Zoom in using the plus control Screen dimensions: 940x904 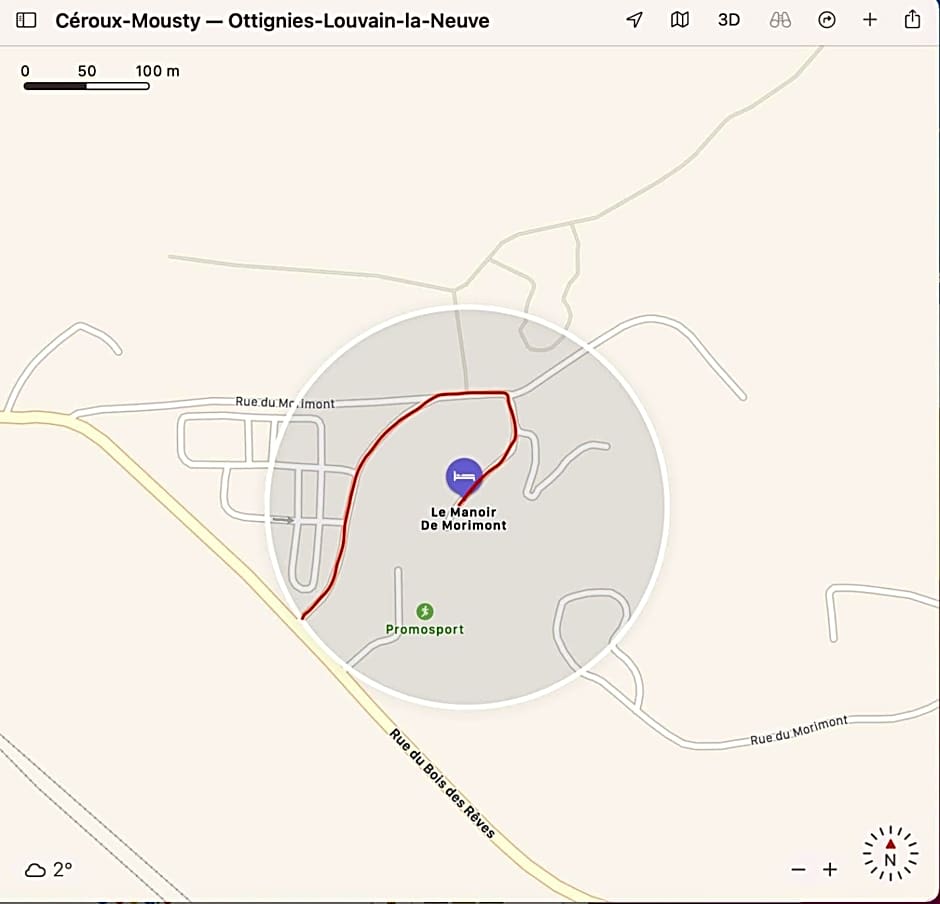(x=830, y=869)
